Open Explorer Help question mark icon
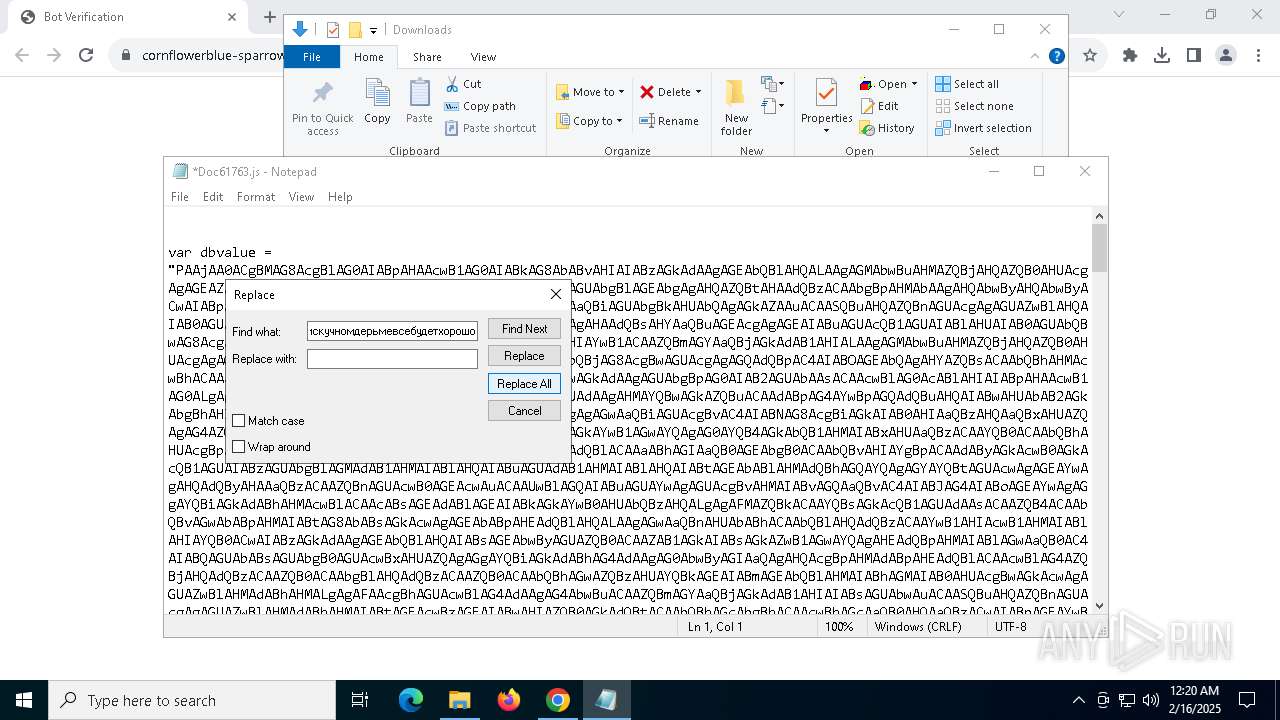Image resolution: width=1280 pixels, height=720 pixels. pyautogui.click(x=1056, y=56)
